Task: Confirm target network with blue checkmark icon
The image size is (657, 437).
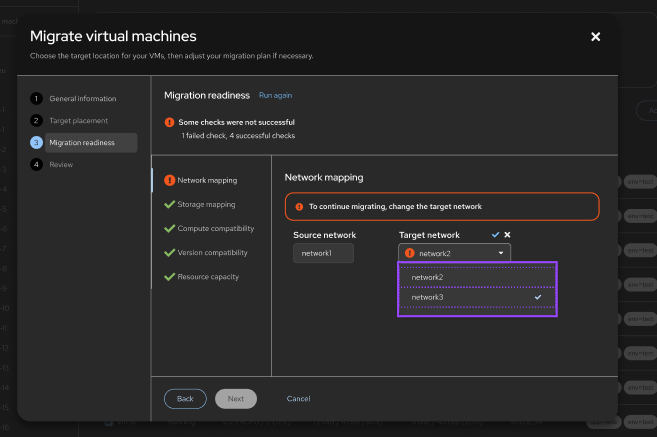Action: pos(494,234)
